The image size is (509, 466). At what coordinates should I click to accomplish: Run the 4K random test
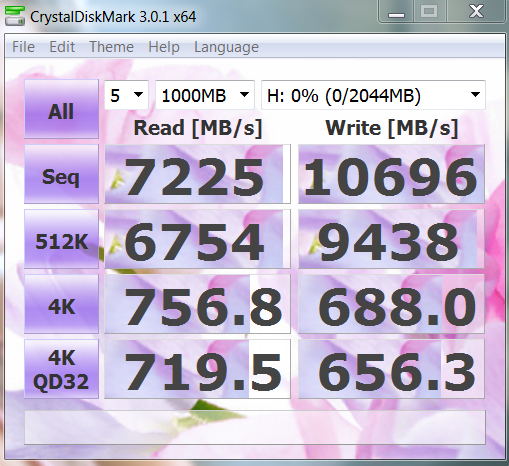click(x=61, y=304)
